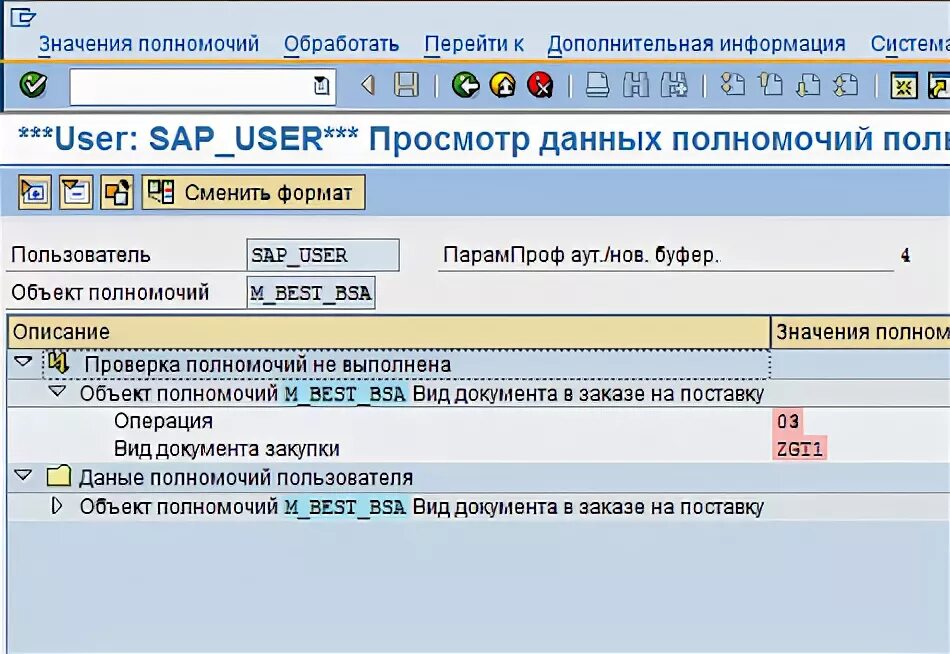Image resolution: width=950 pixels, height=654 pixels.
Task: Confirm entry with the green checkmark icon
Action: tap(33, 86)
